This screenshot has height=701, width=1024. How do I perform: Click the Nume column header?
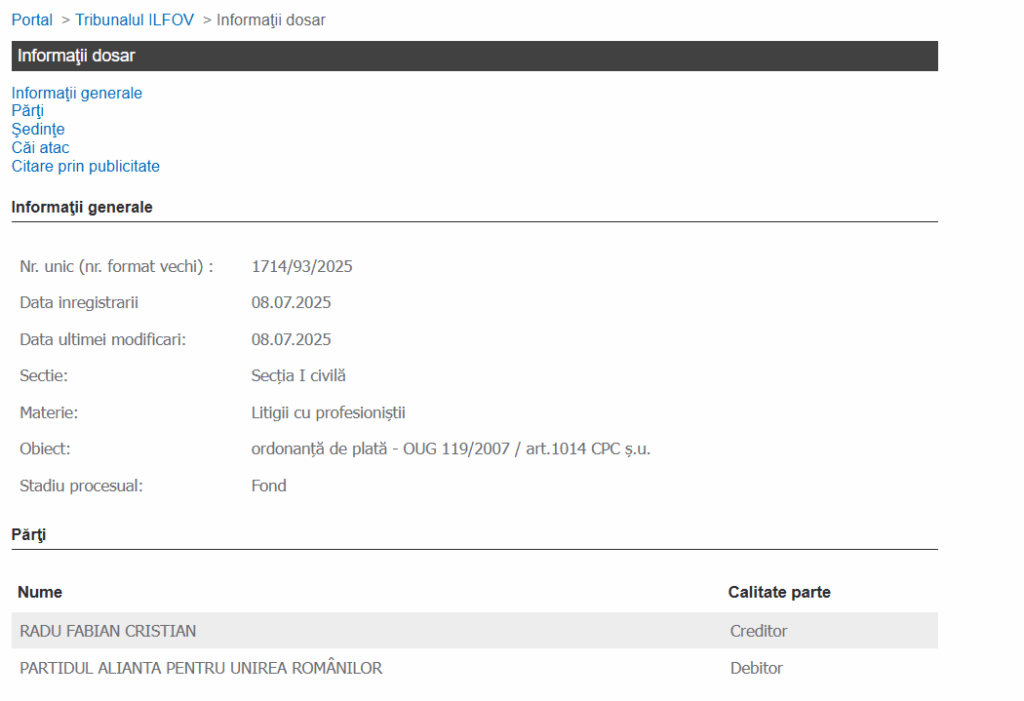[x=40, y=592]
